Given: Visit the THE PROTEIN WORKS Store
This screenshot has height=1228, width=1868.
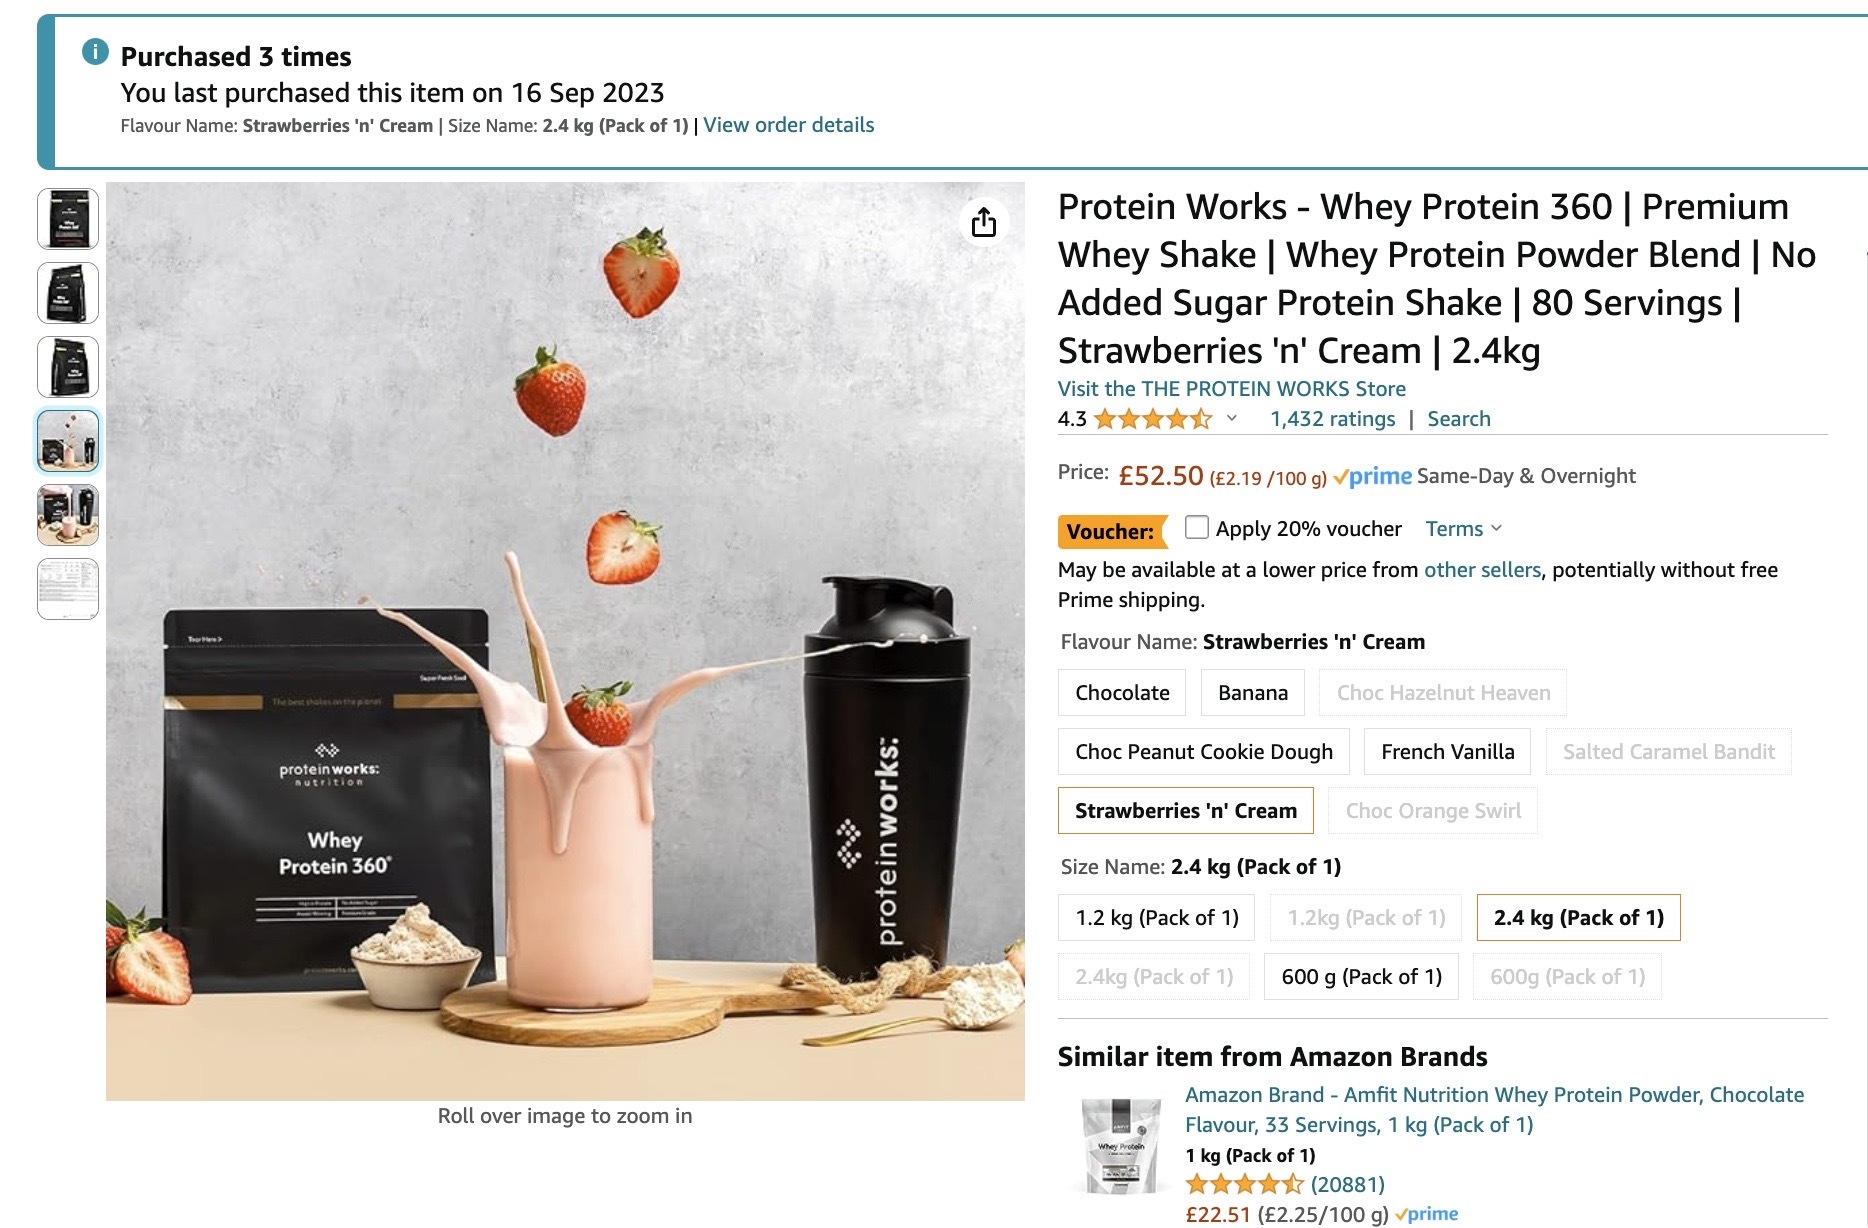Looking at the screenshot, I should click(x=1231, y=389).
